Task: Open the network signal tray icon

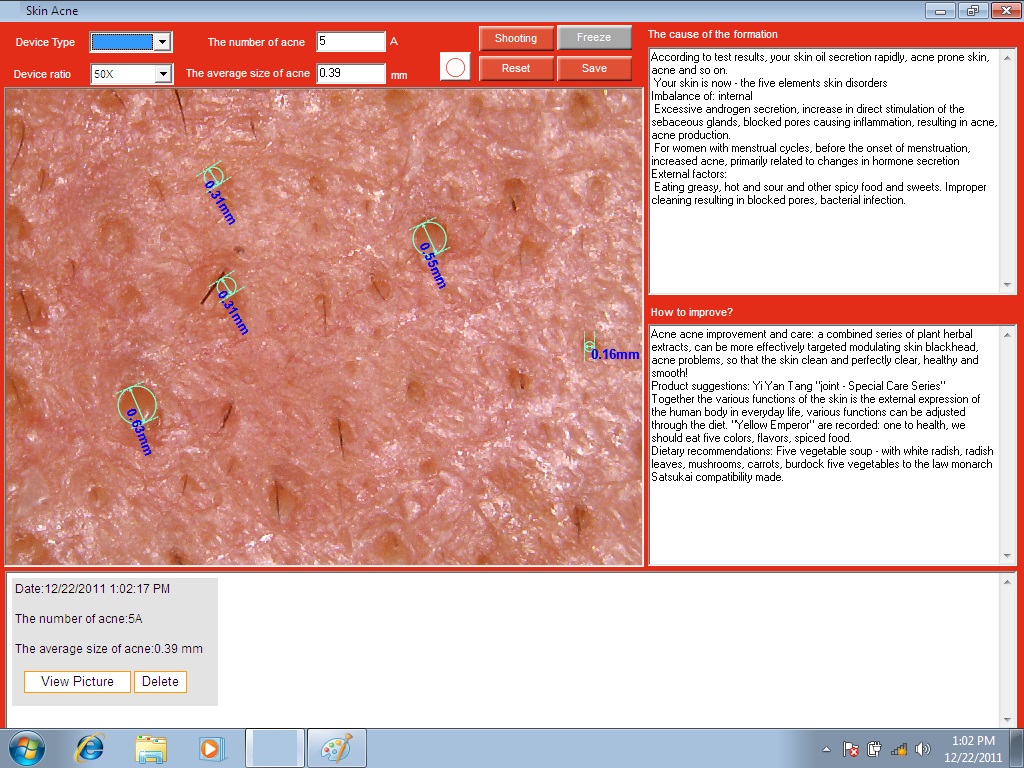Action: 899,749
